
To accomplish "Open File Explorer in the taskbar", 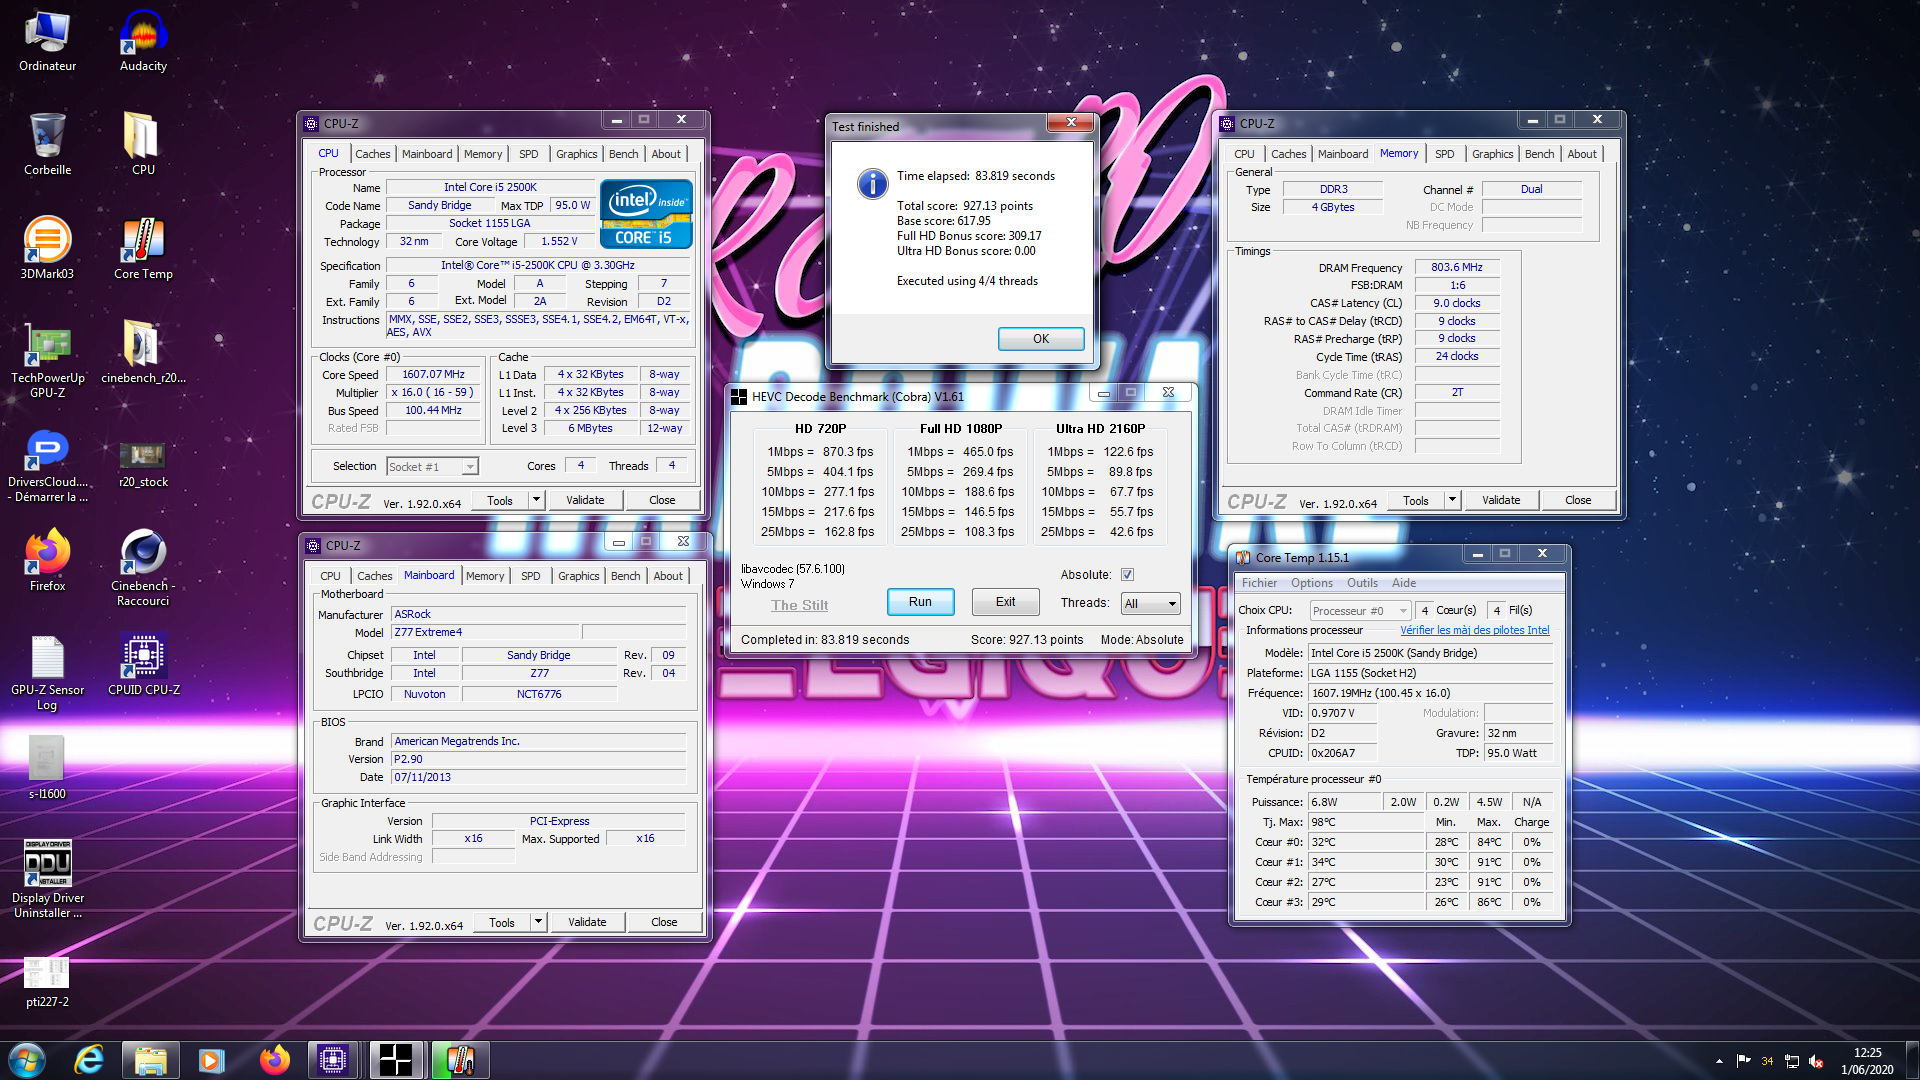I will click(150, 1060).
